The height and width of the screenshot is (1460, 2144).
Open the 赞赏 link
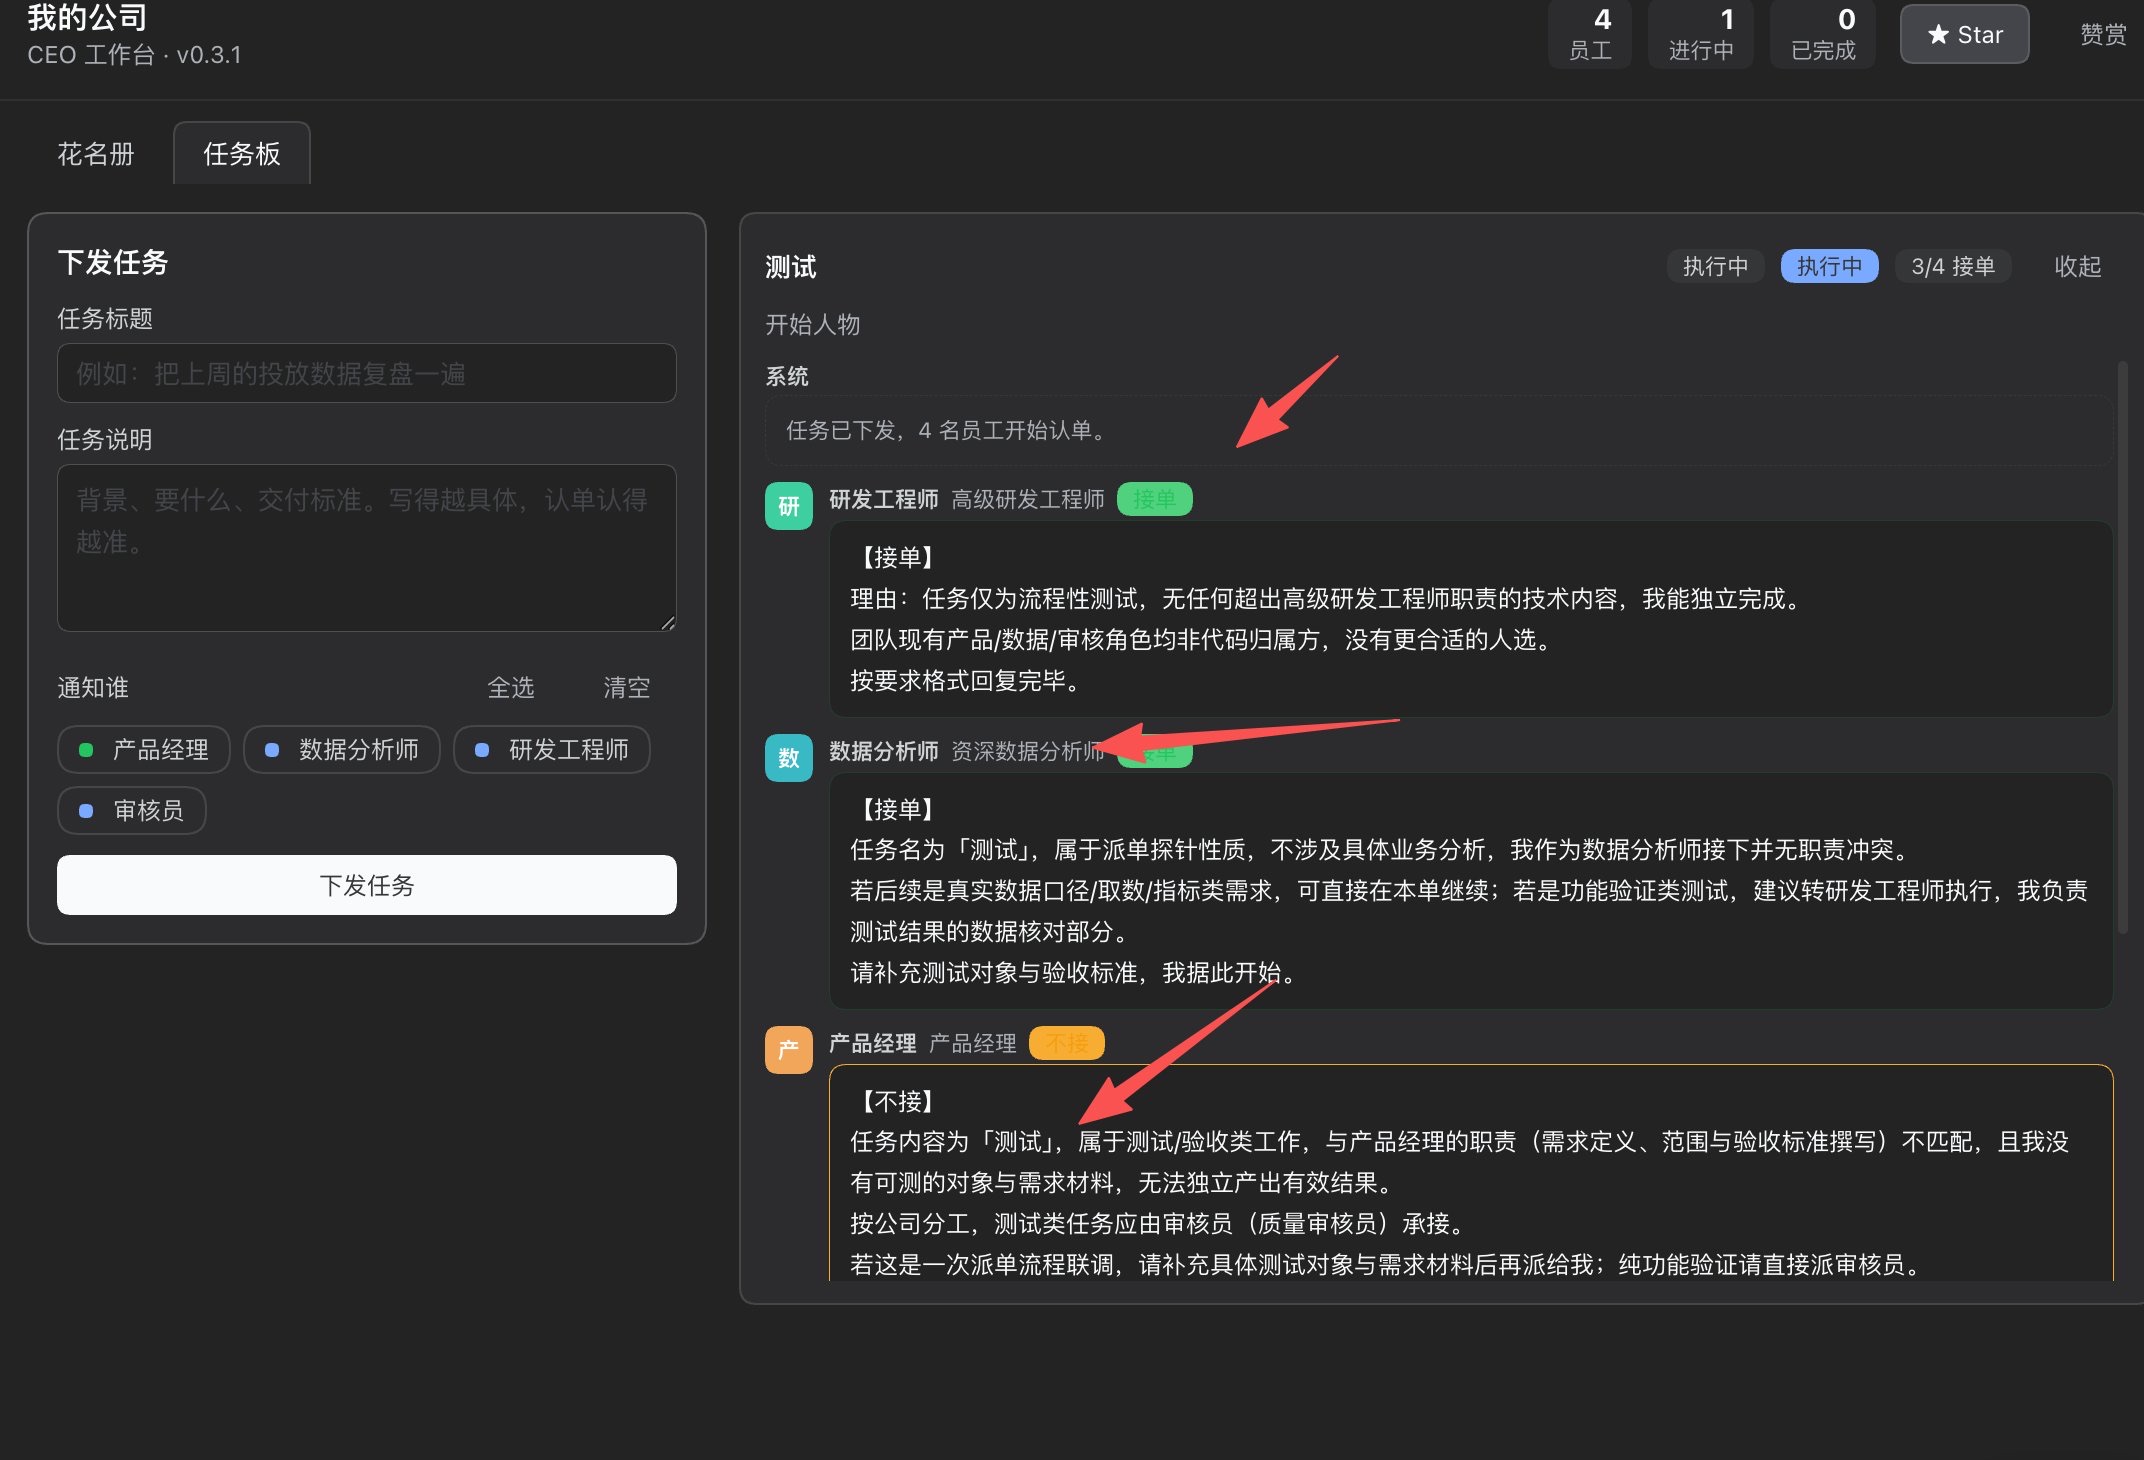pos(2102,34)
